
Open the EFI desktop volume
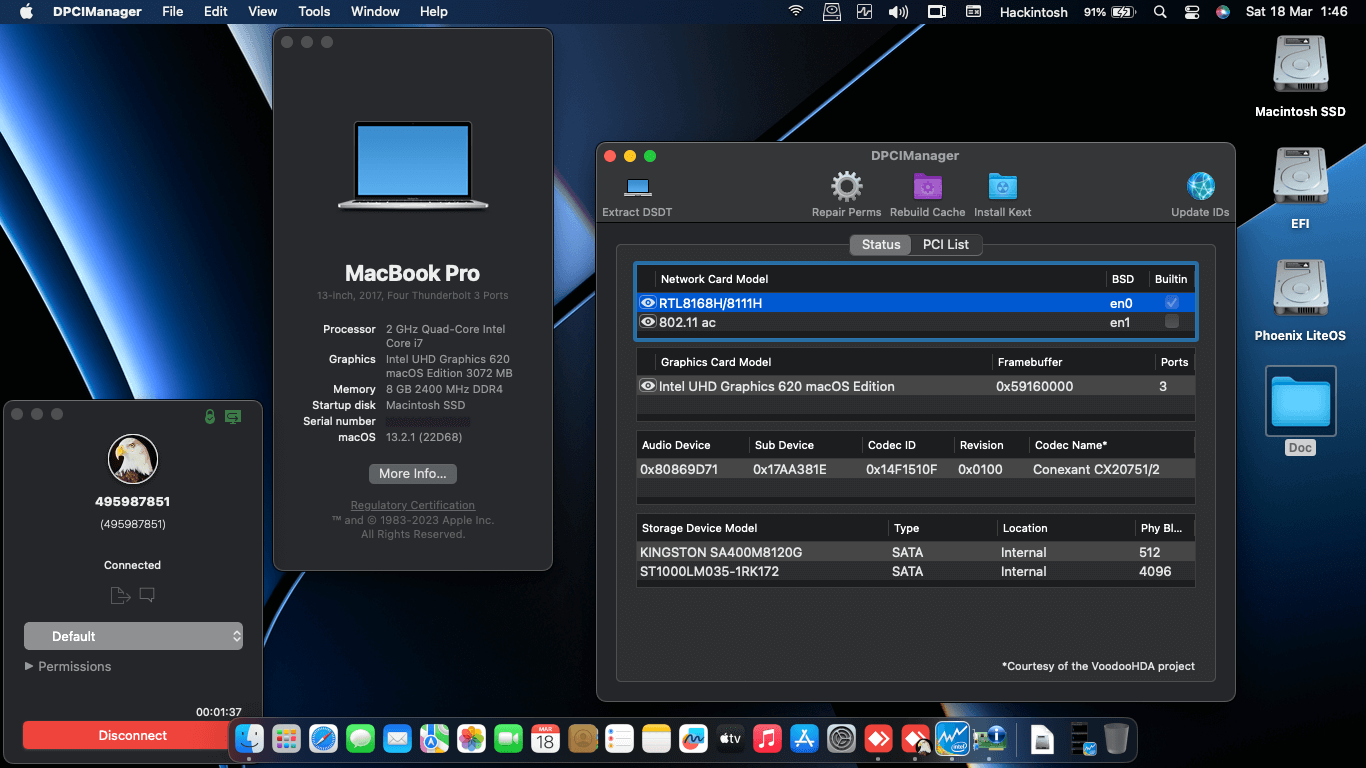[1300, 178]
